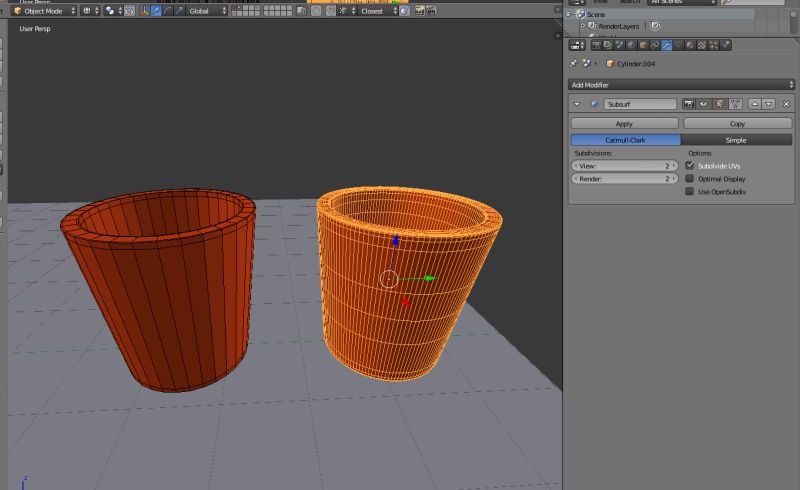The width and height of the screenshot is (800, 490).
Task: Expand the RenderLayers tree item
Action: coord(583,26)
